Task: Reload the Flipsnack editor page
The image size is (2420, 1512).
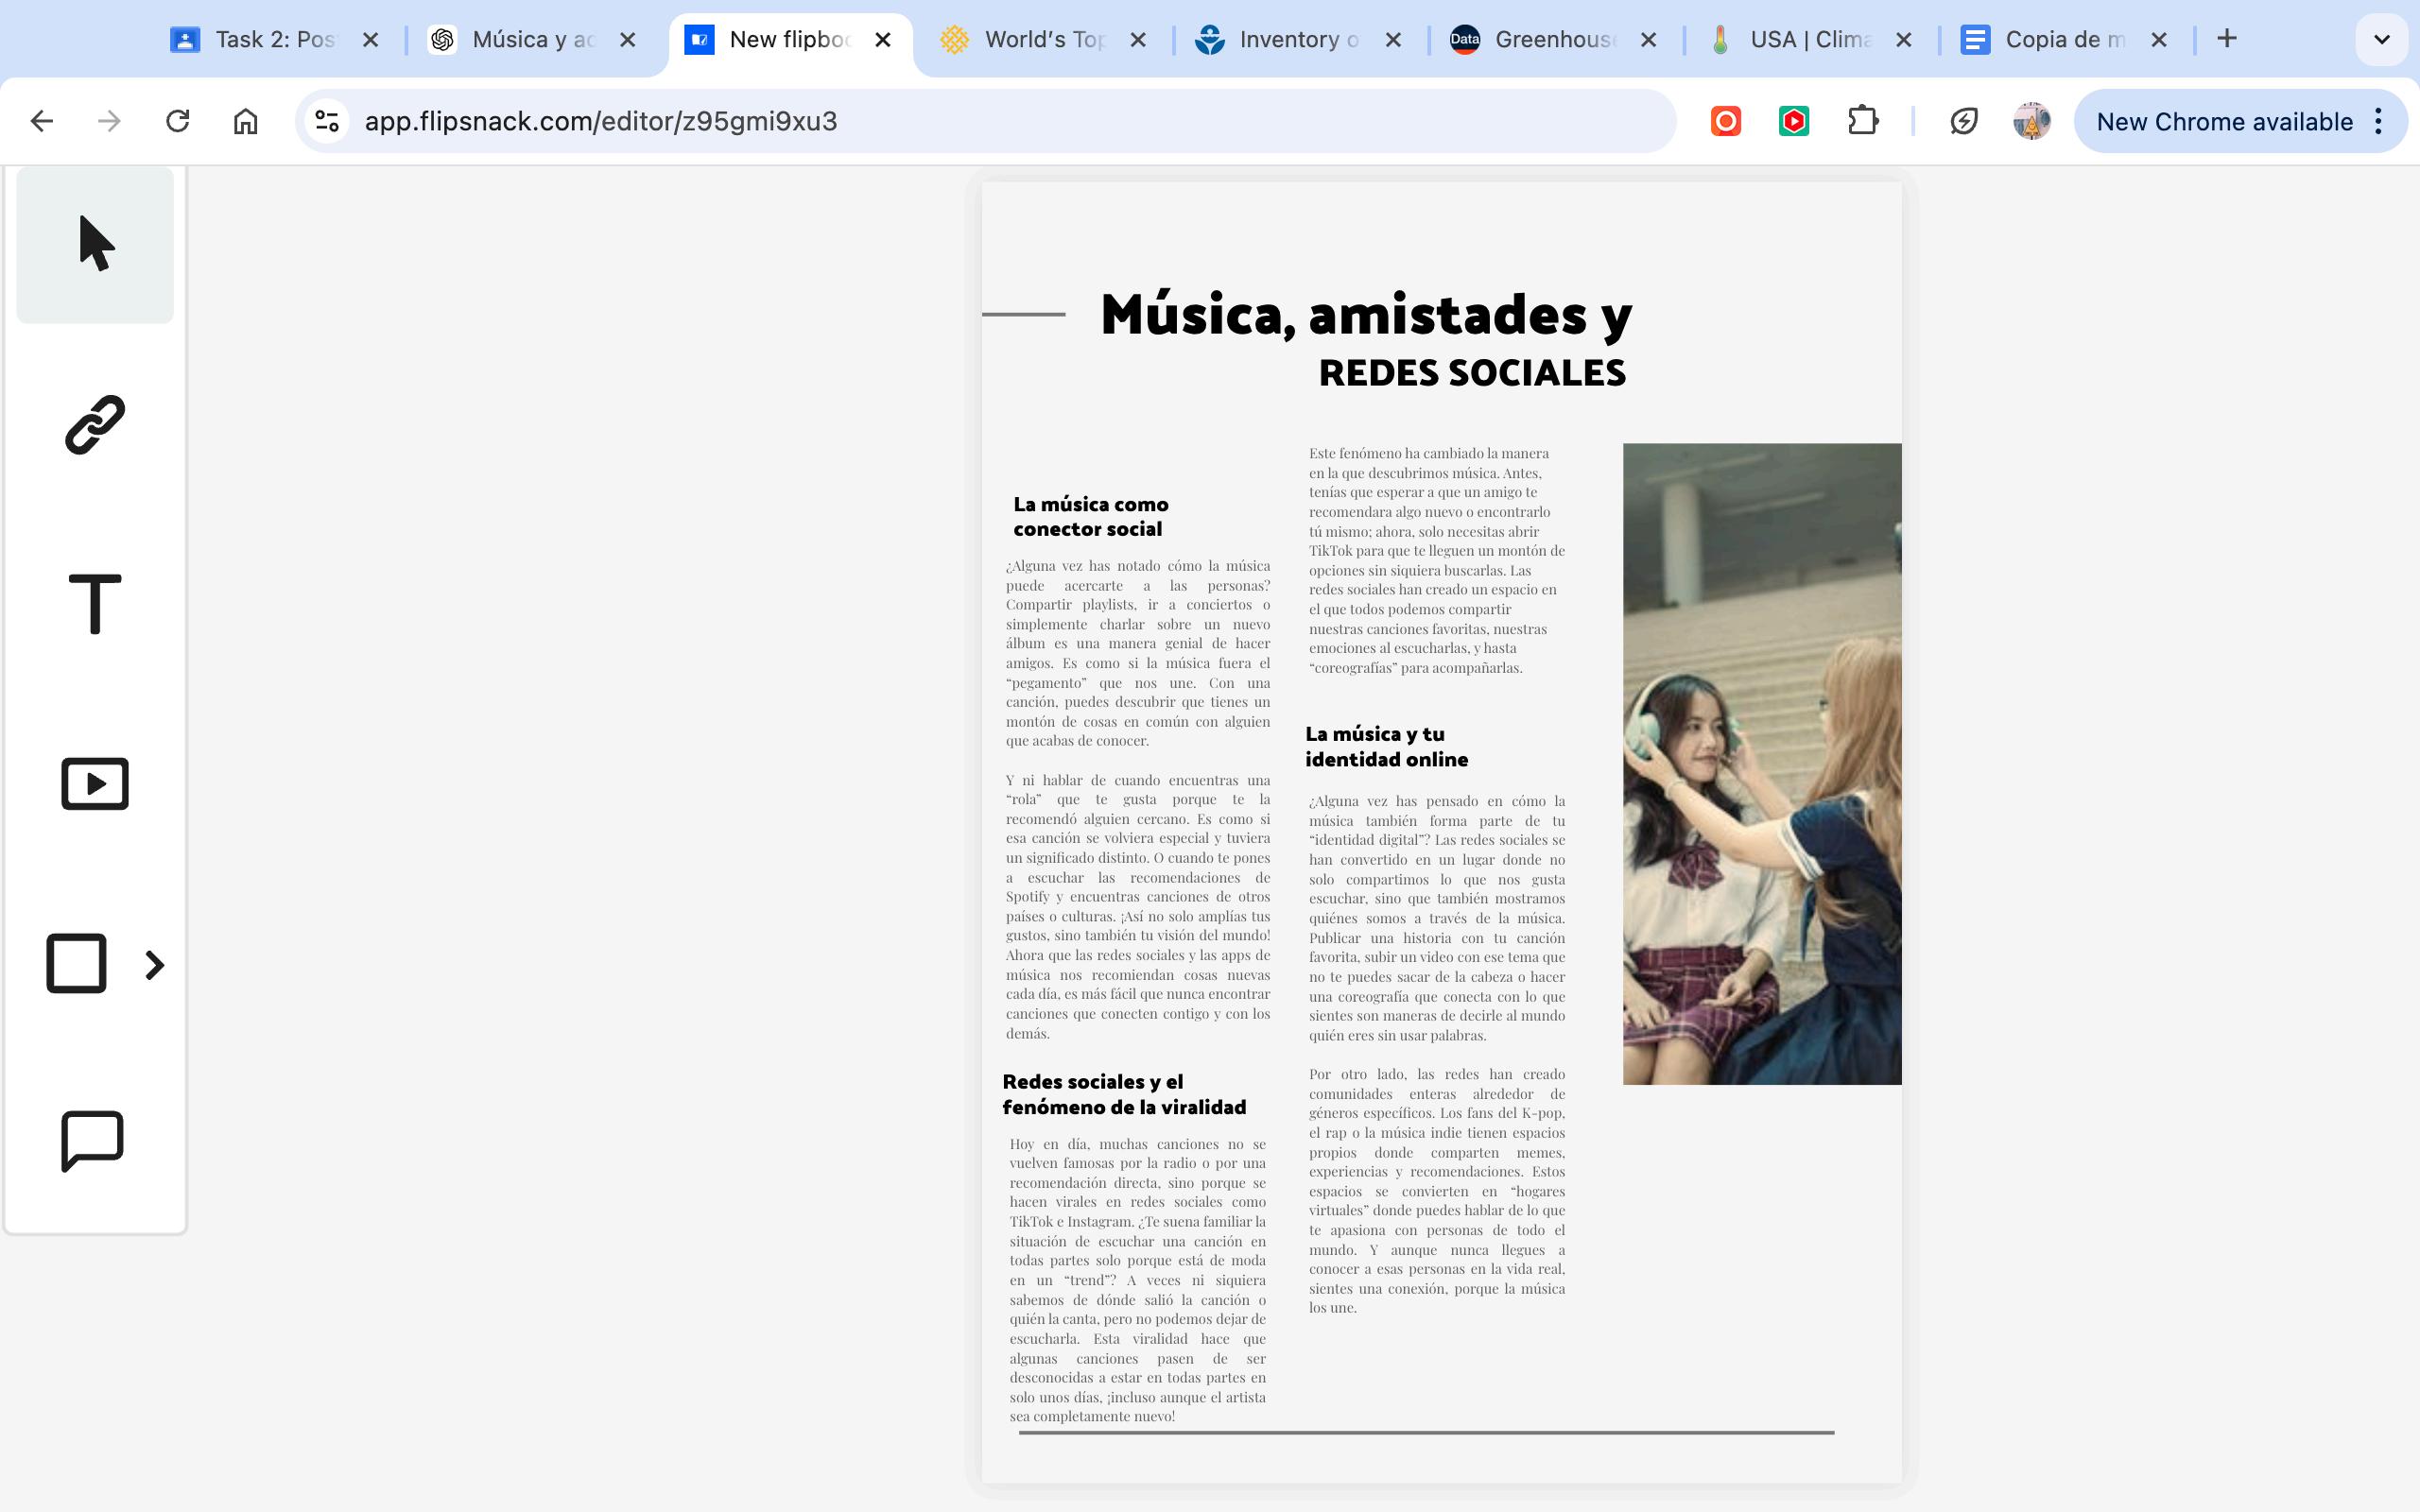Action: coord(178,121)
